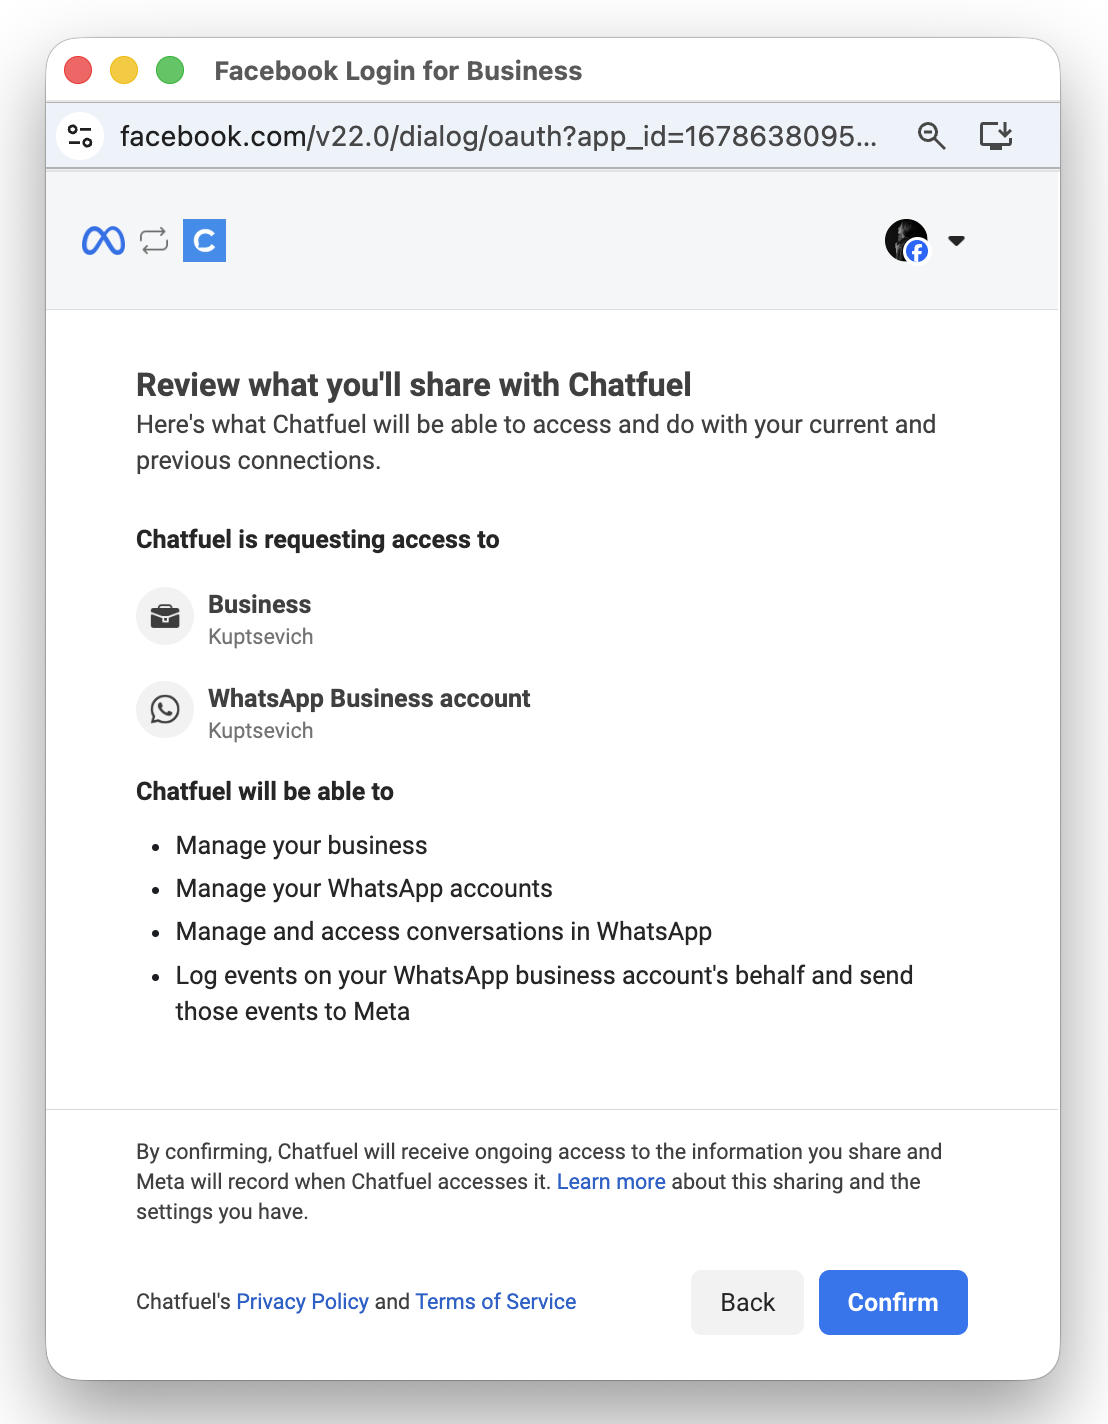Open the Learn more link
The image size is (1108, 1424).
(x=611, y=1181)
